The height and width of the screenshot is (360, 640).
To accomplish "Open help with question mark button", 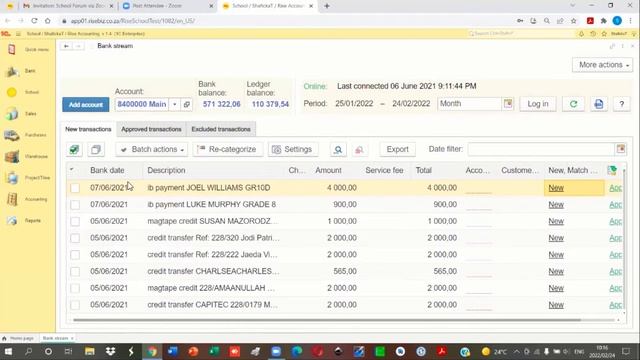I will coord(622,104).
